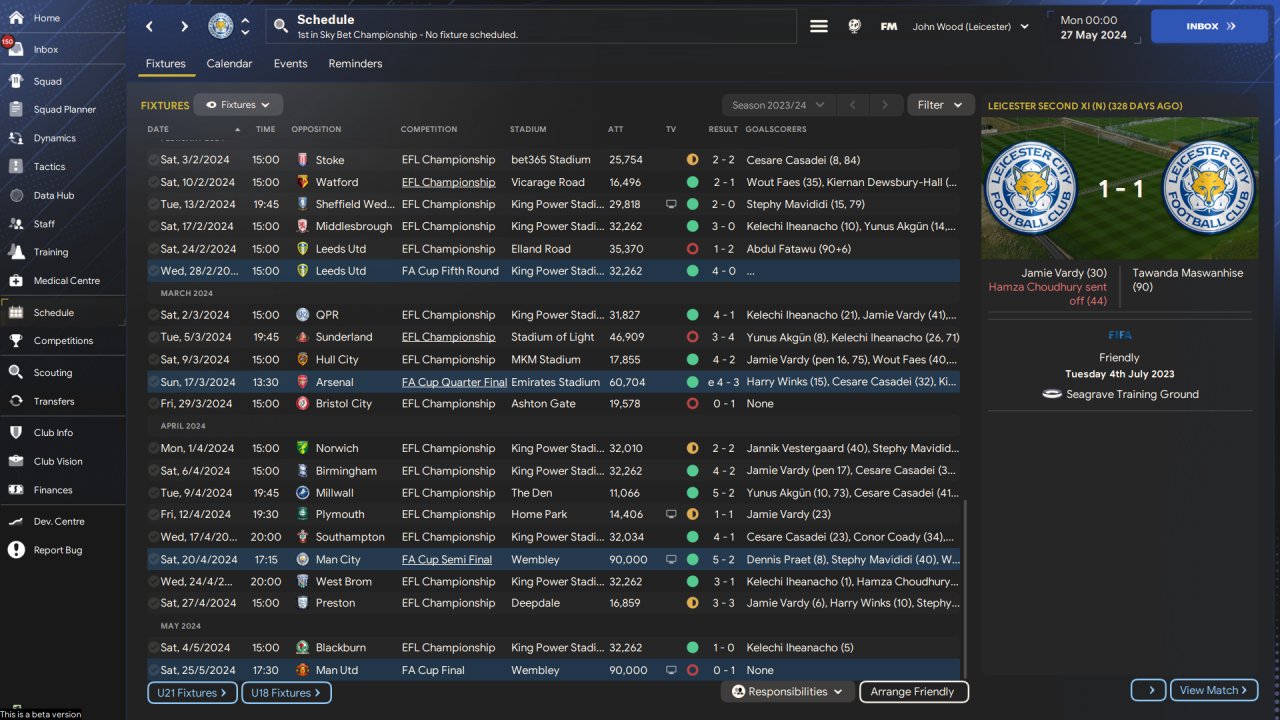Open the FM logo menu

888,27
